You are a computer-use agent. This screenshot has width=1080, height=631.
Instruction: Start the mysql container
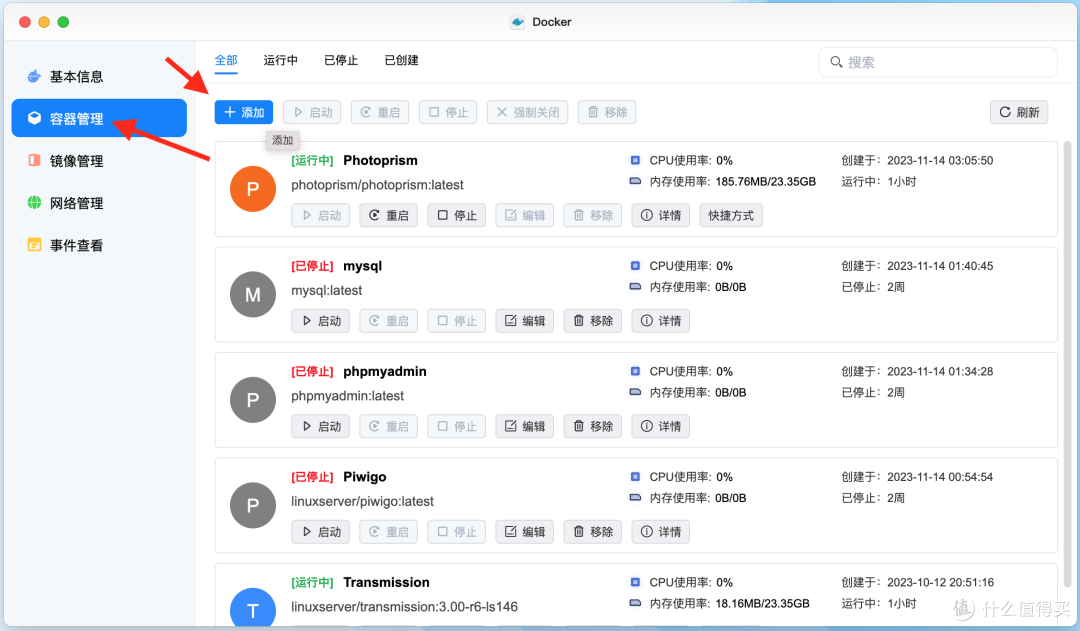(320, 321)
